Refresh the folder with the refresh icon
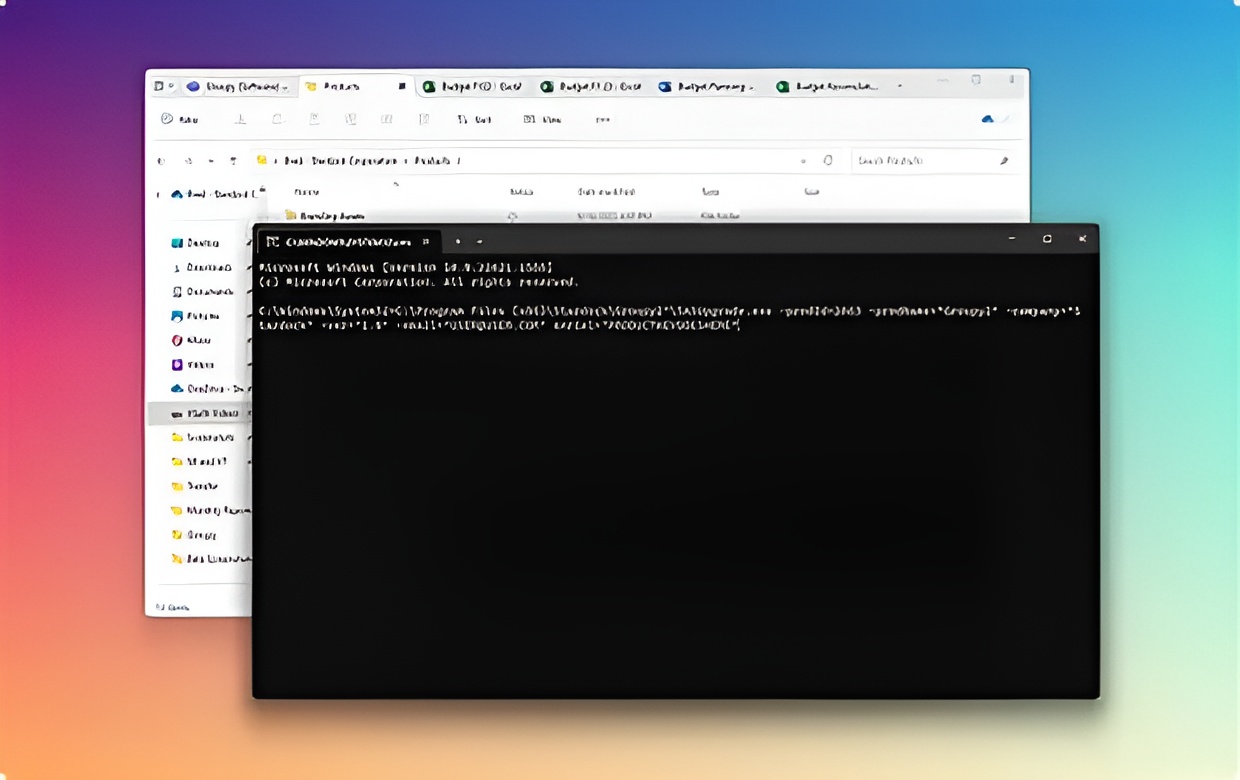Viewport: 1240px width, 780px height. tap(827, 160)
